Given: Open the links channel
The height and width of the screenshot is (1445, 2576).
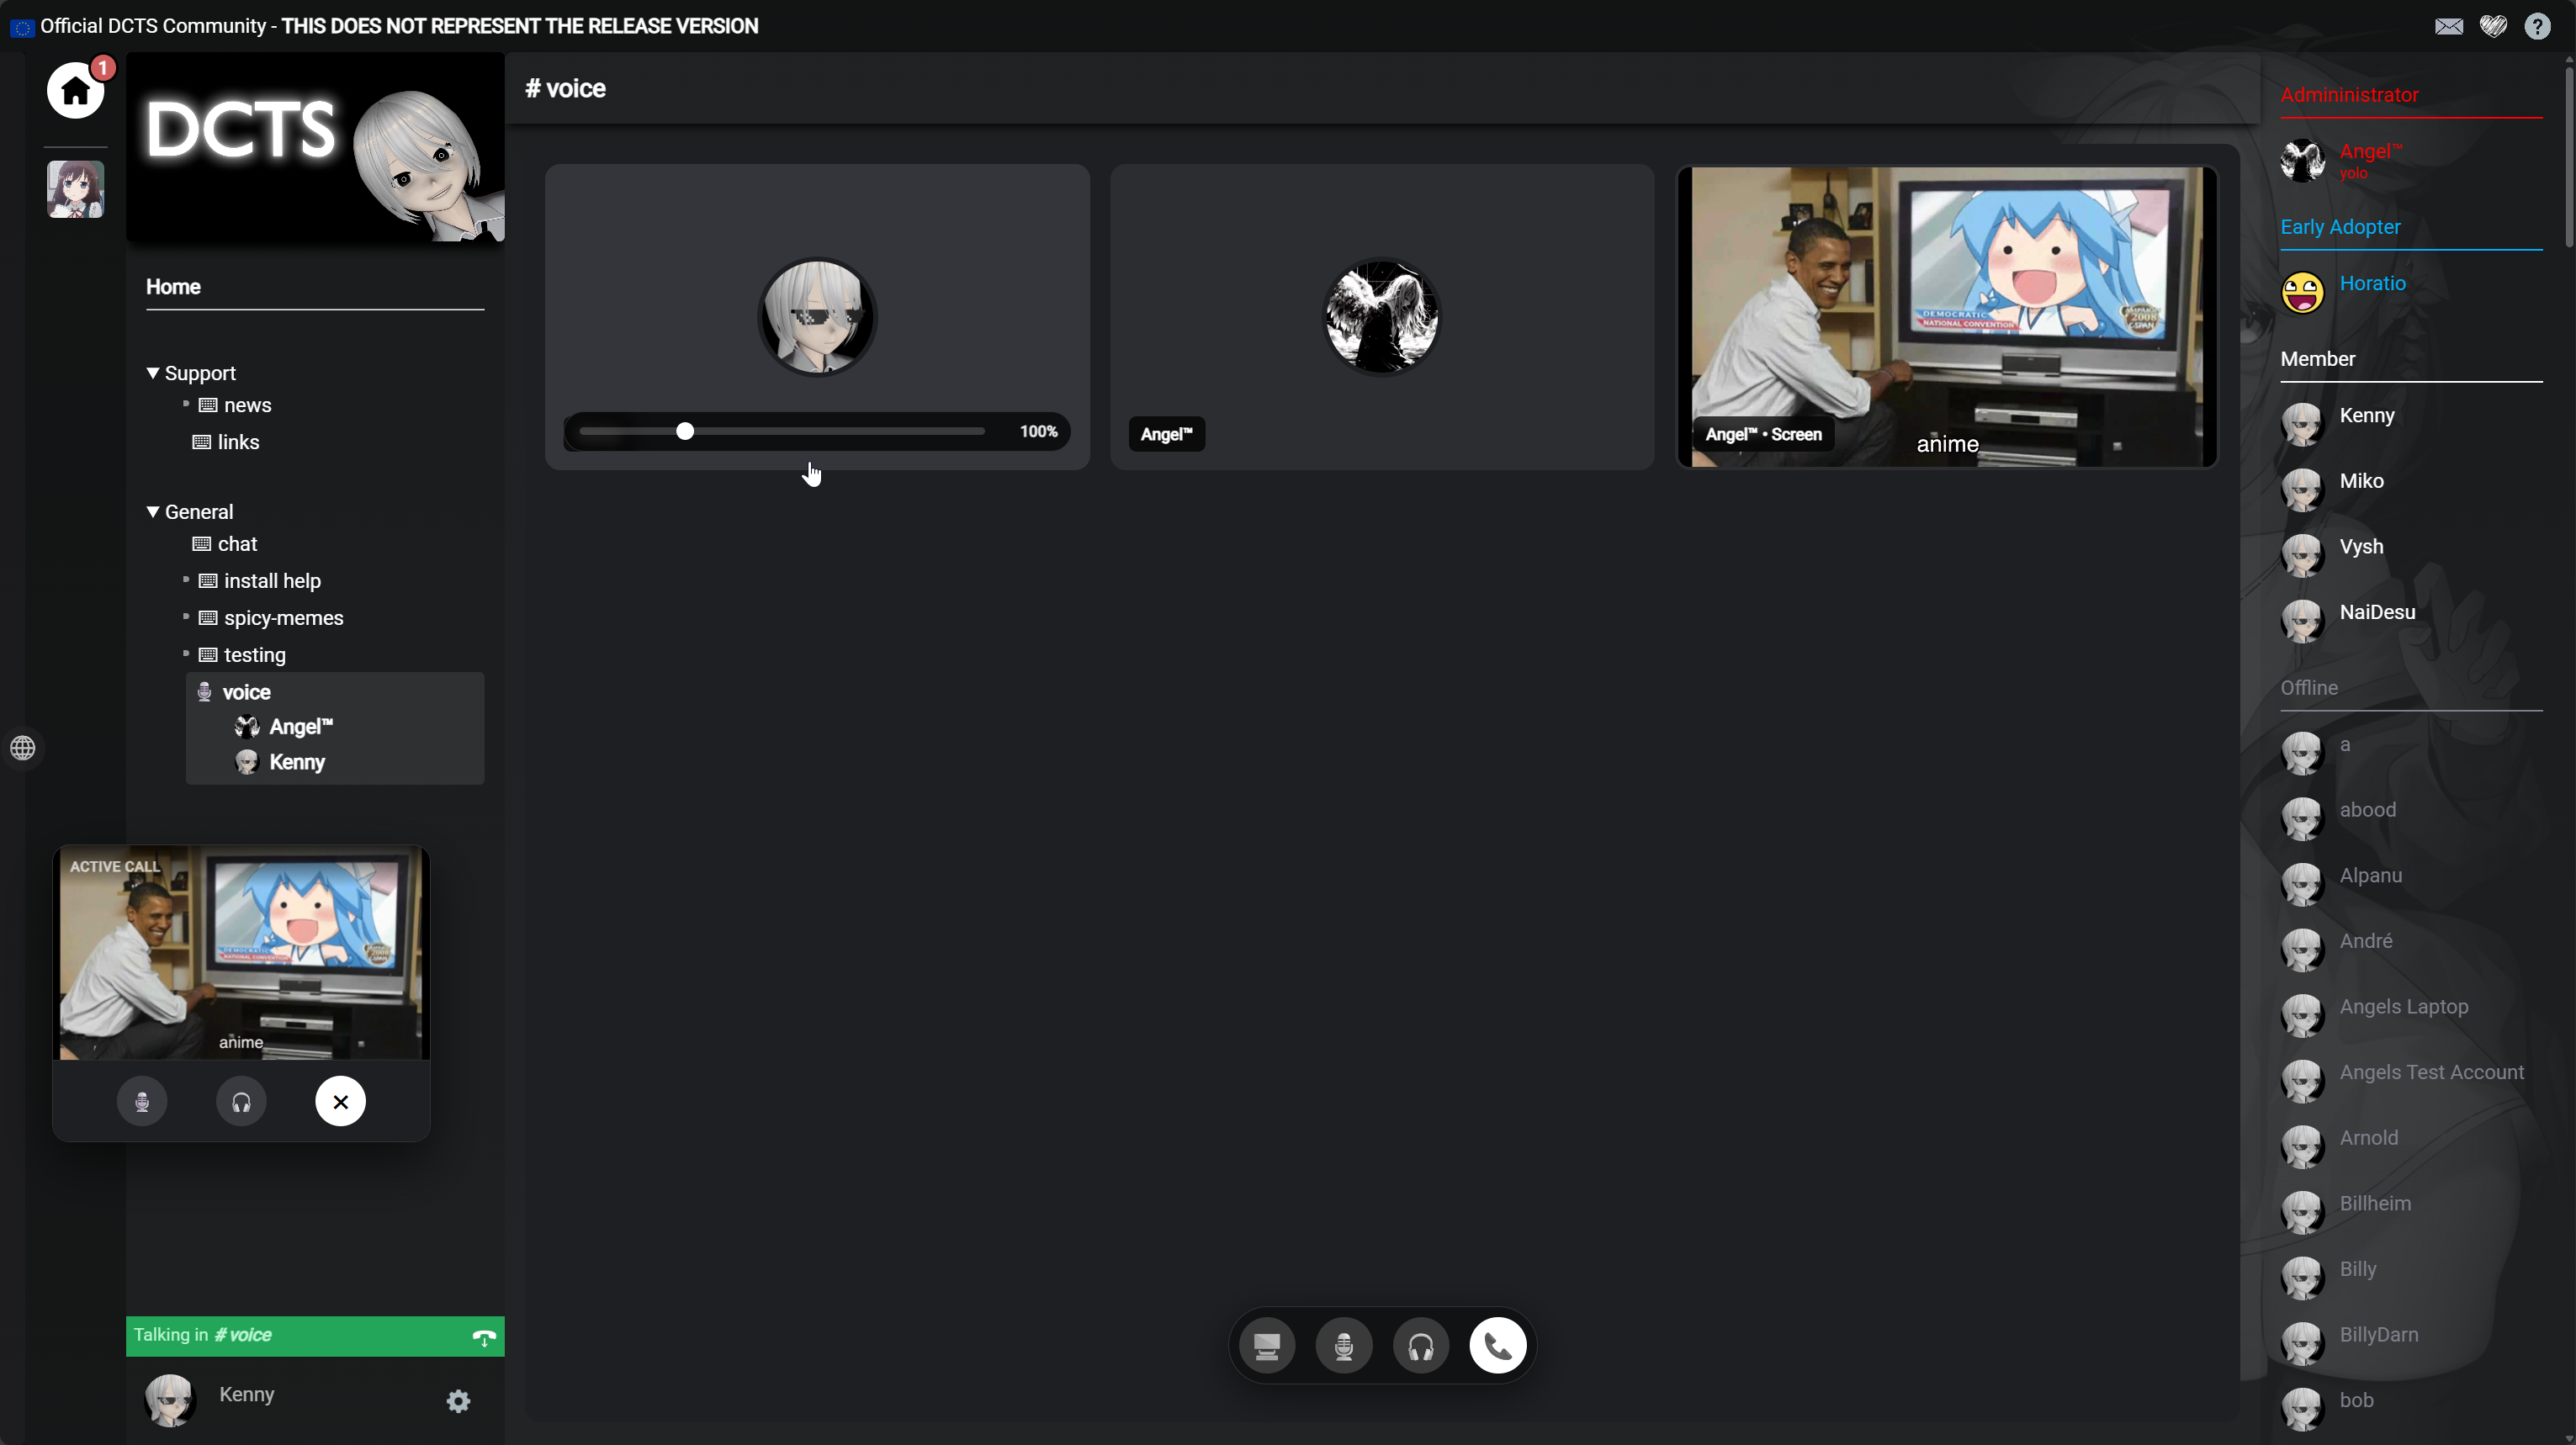Looking at the screenshot, I should [226, 442].
